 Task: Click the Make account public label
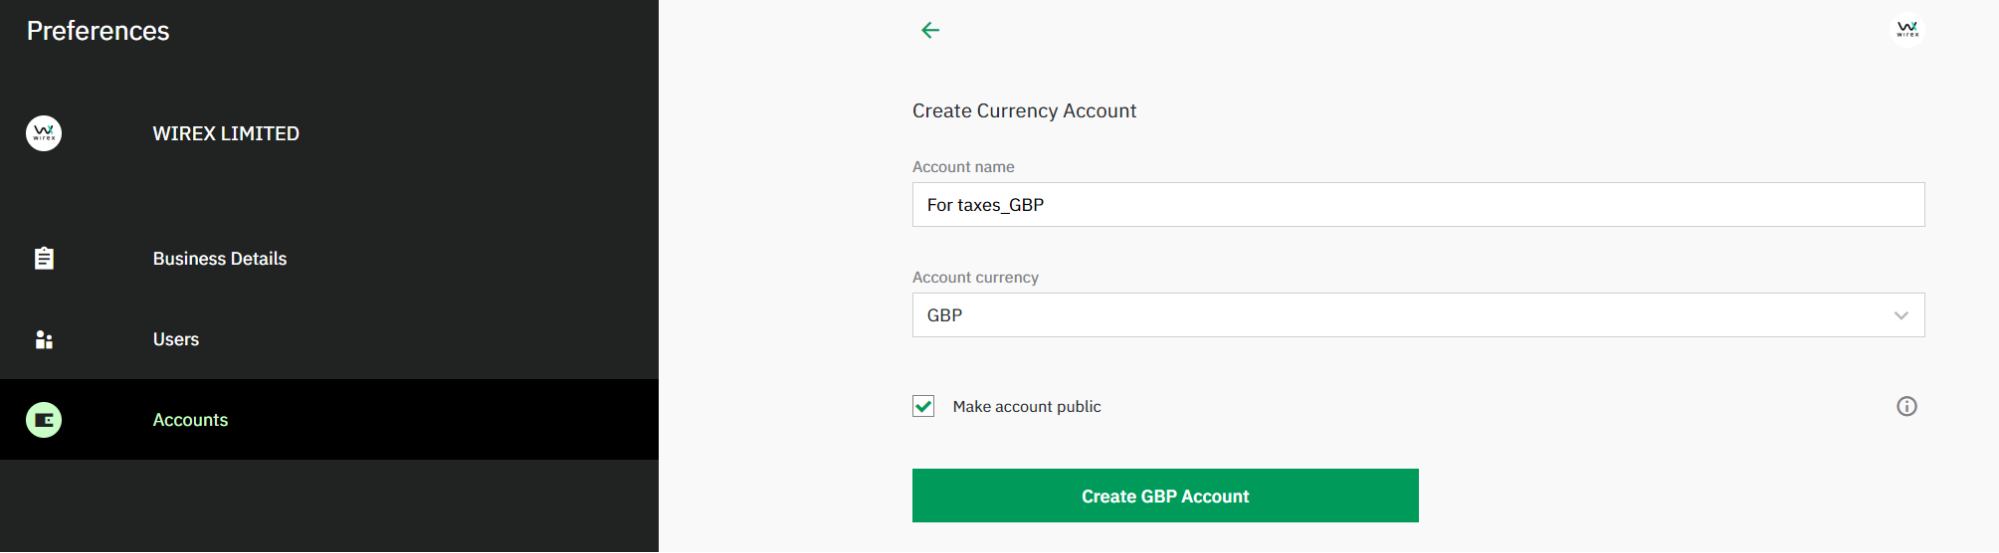[1026, 406]
